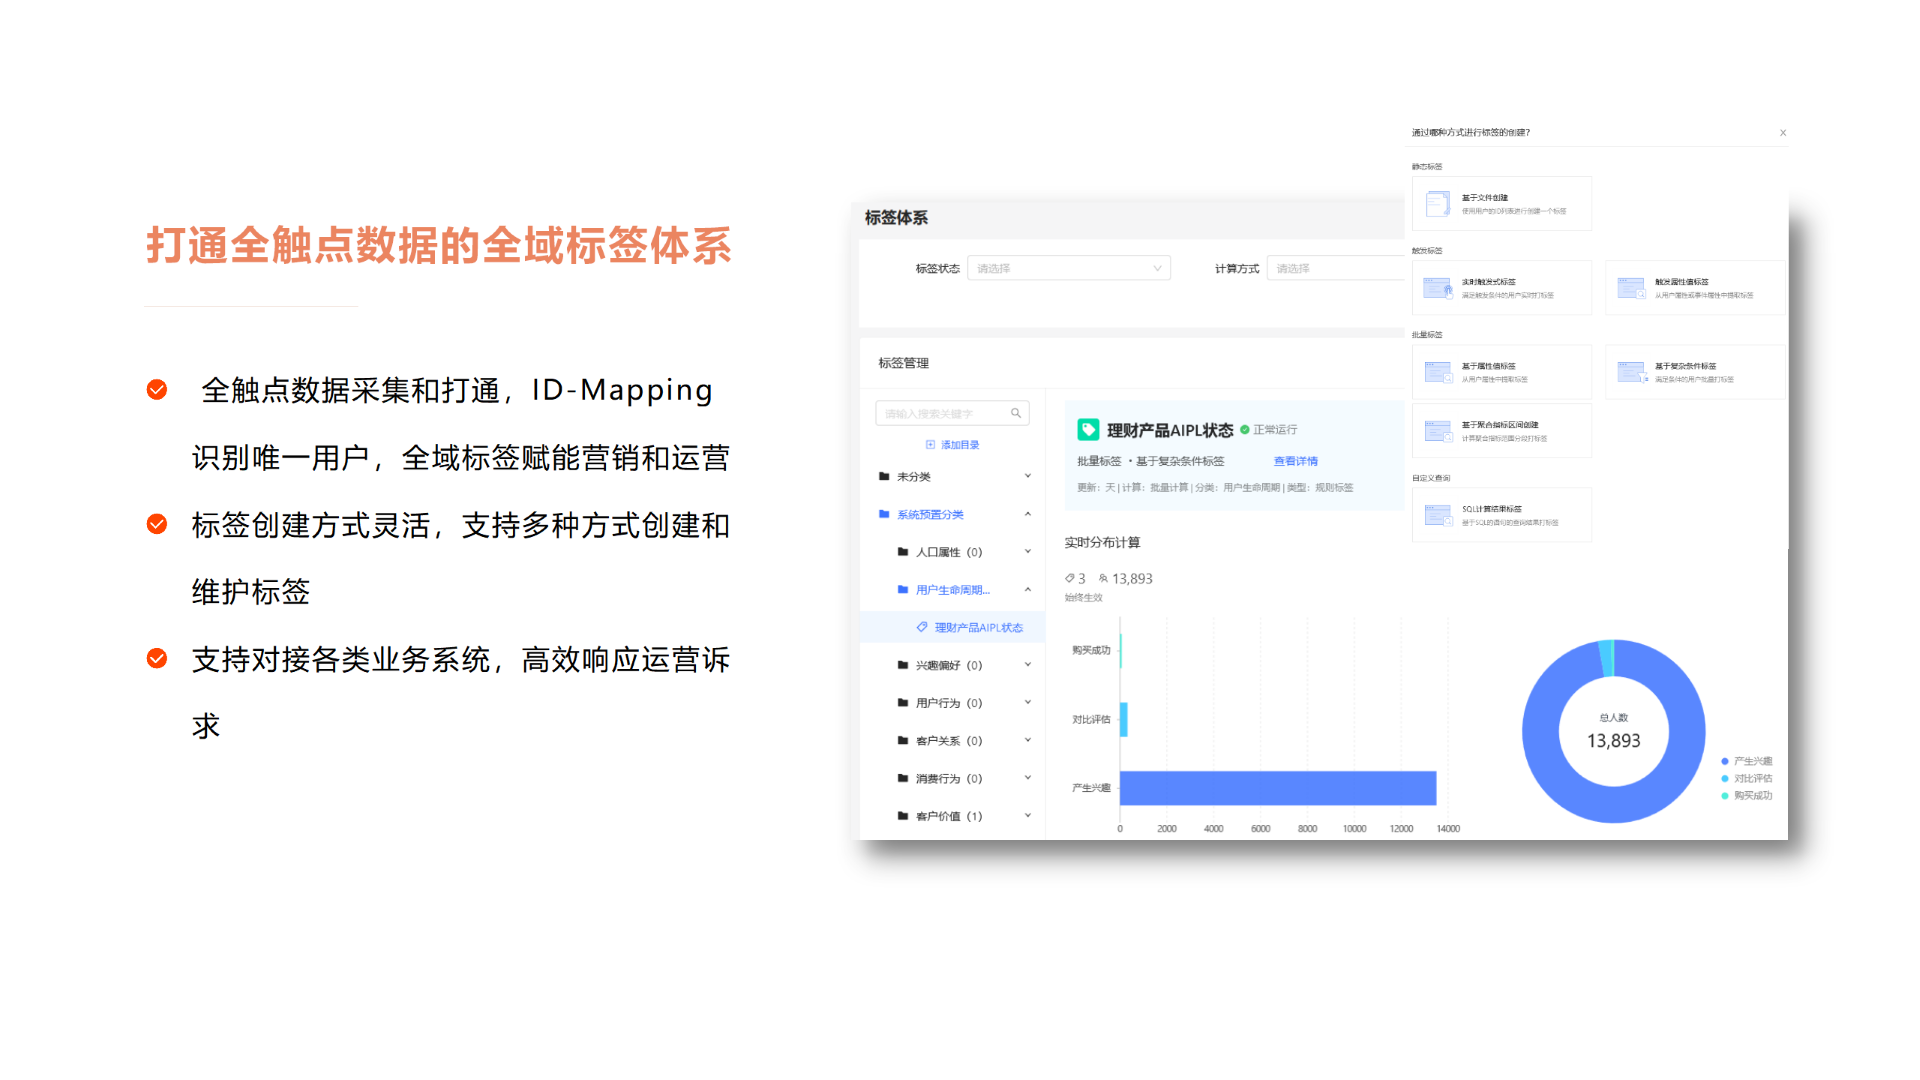Click the folder icon next to 消费行为 (0)
The image size is (1920, 1080).
pyautogui.click(x=903, y=778)
